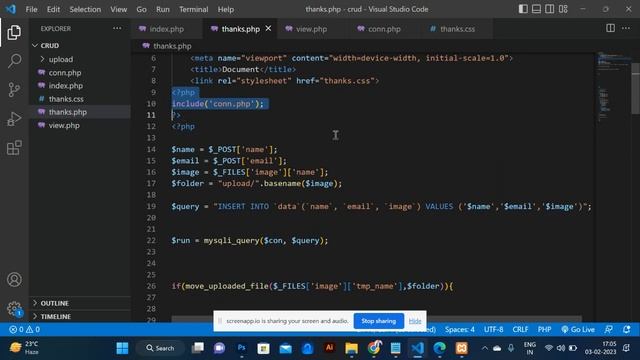640x360 pixels.
Task: Open Source Control view
Action: pos(14,90)
